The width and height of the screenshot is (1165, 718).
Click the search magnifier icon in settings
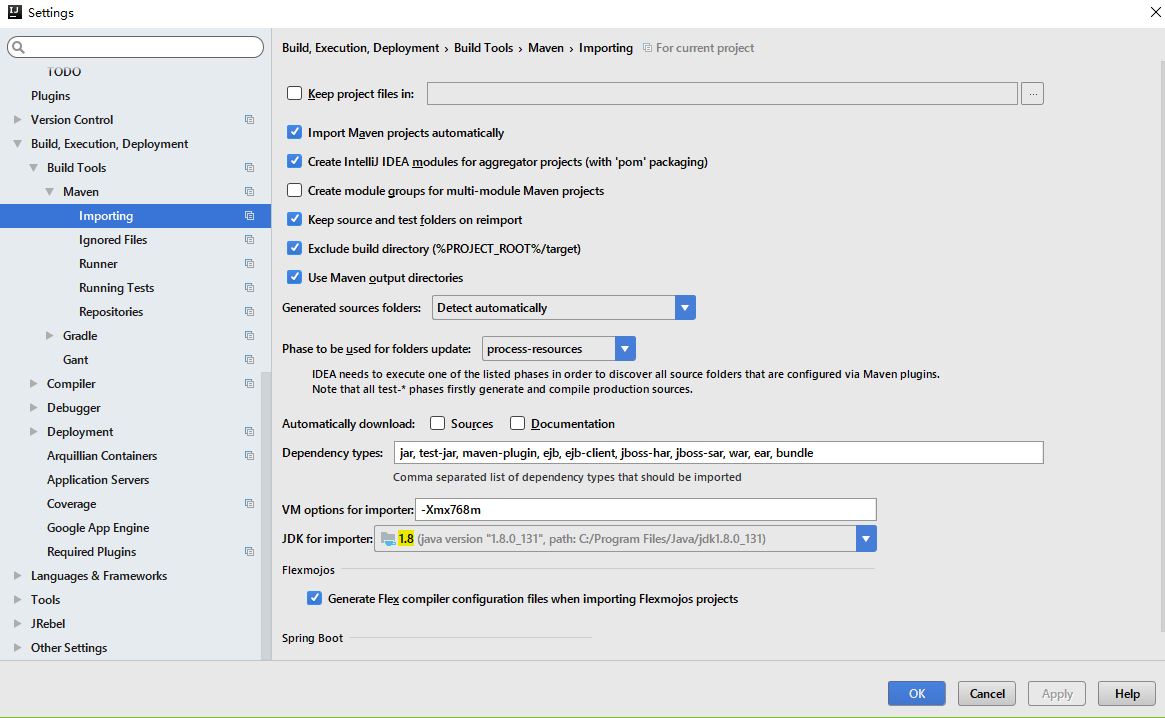(x=19, y=47)
